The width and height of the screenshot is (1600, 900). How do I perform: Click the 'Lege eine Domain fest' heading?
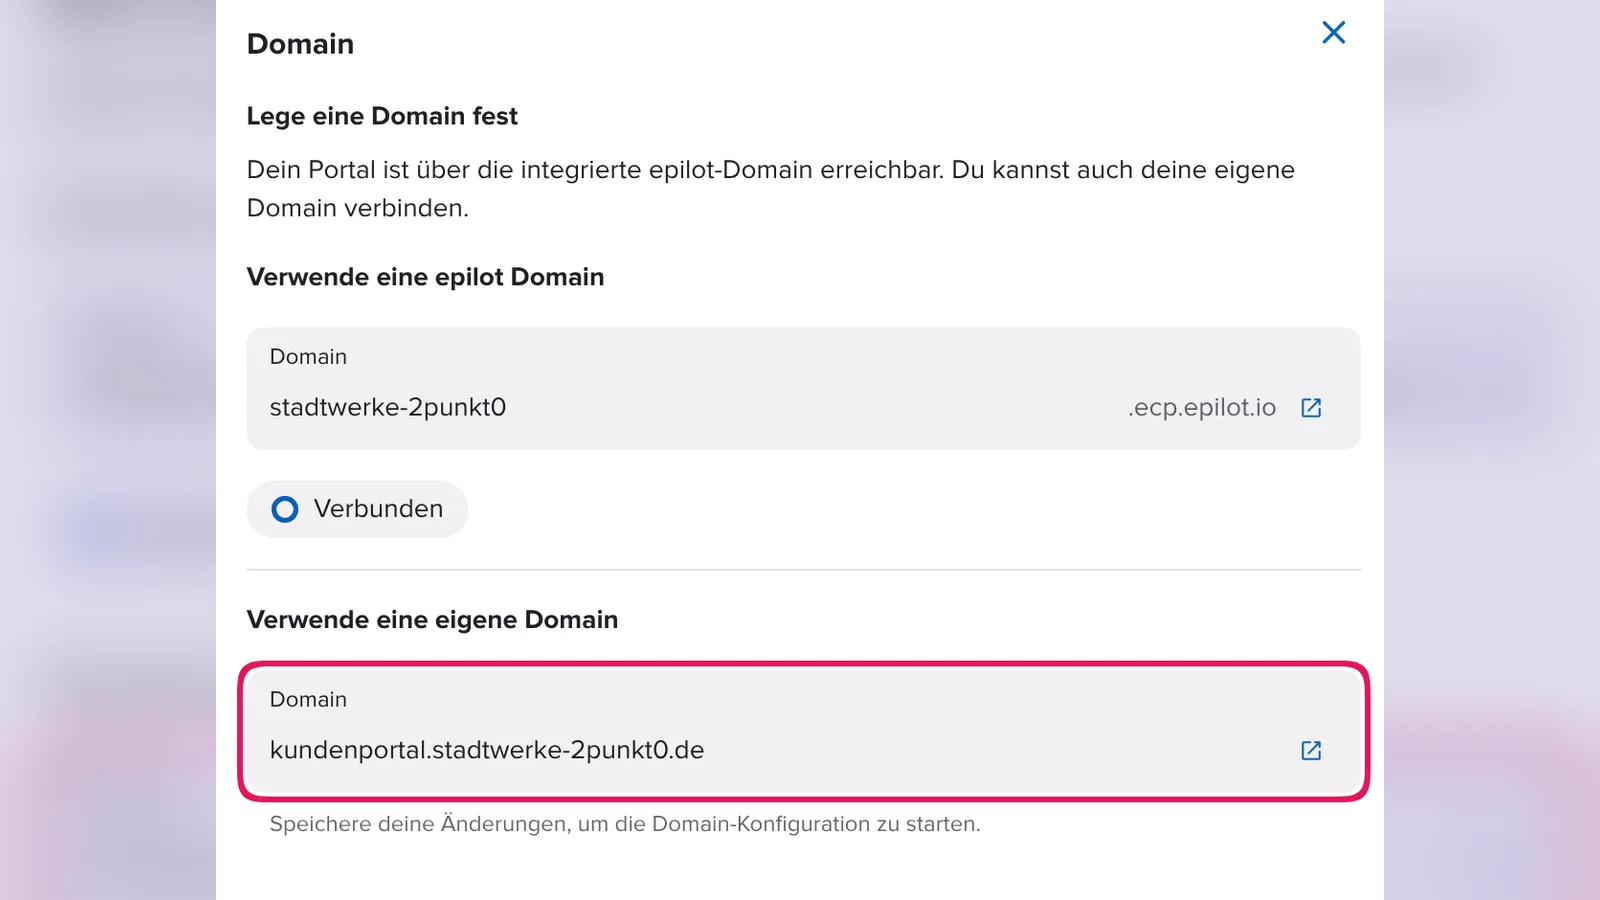pos(382,116)
